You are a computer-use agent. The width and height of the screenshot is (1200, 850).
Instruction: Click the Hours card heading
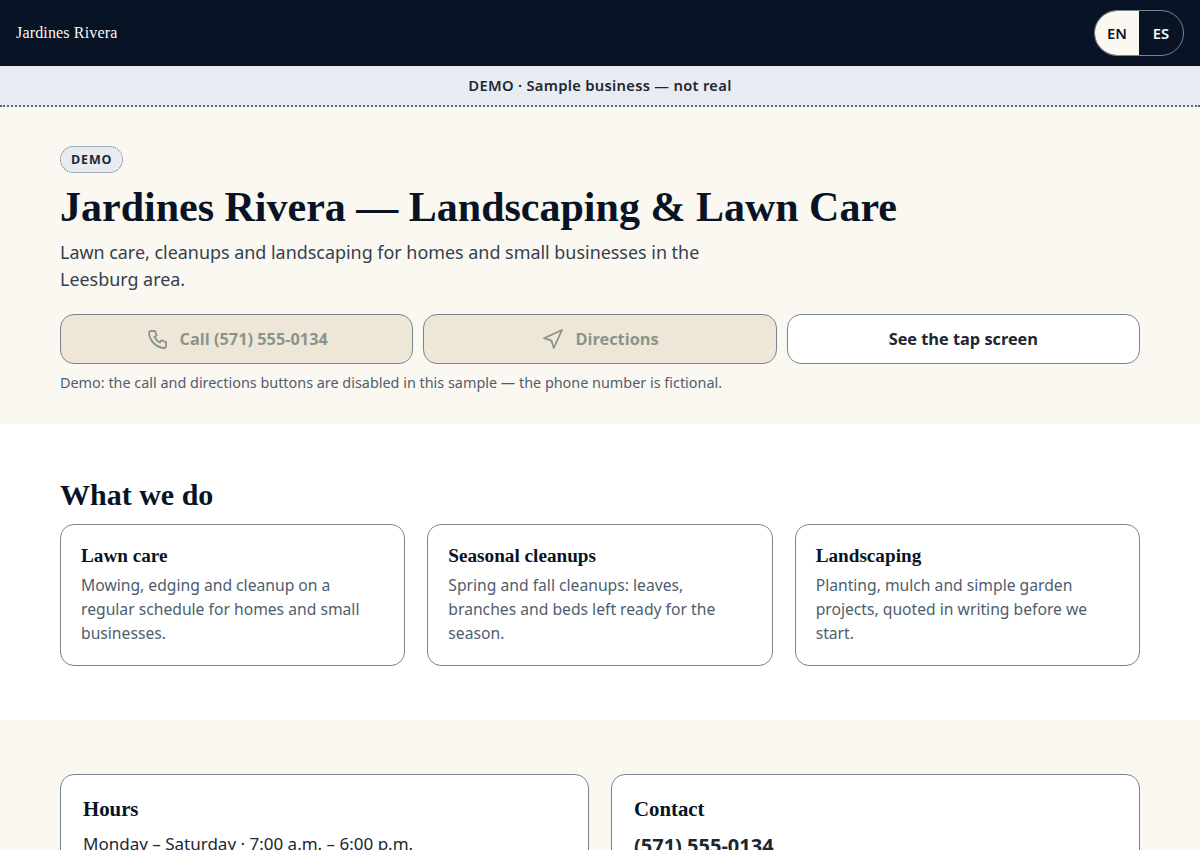pyautogui.click(x=111, y=809)
